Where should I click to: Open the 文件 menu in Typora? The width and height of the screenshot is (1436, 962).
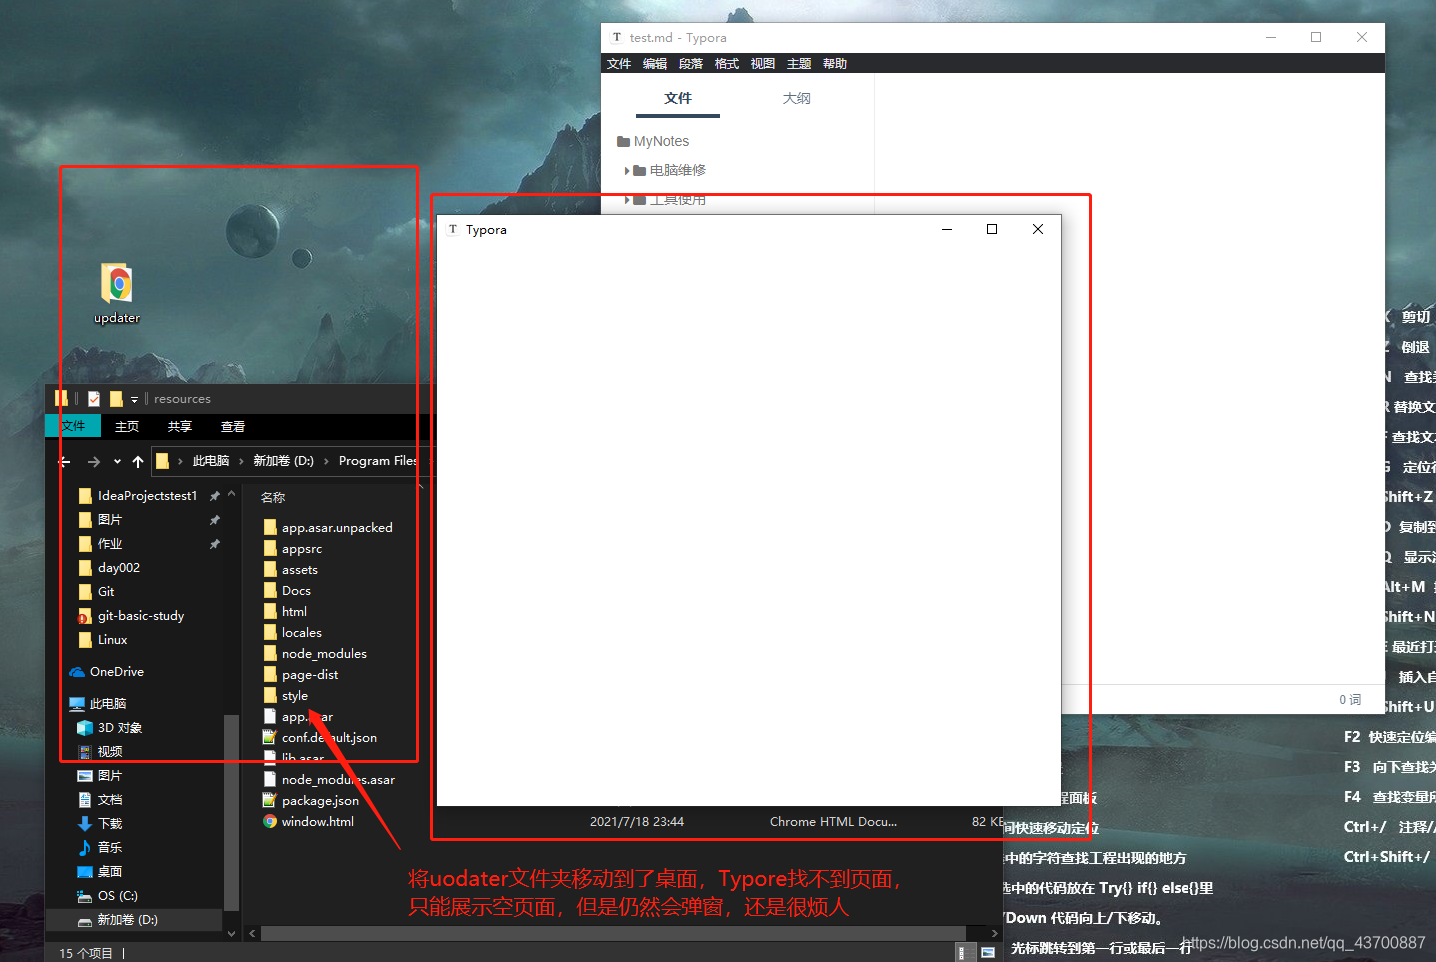619,63
